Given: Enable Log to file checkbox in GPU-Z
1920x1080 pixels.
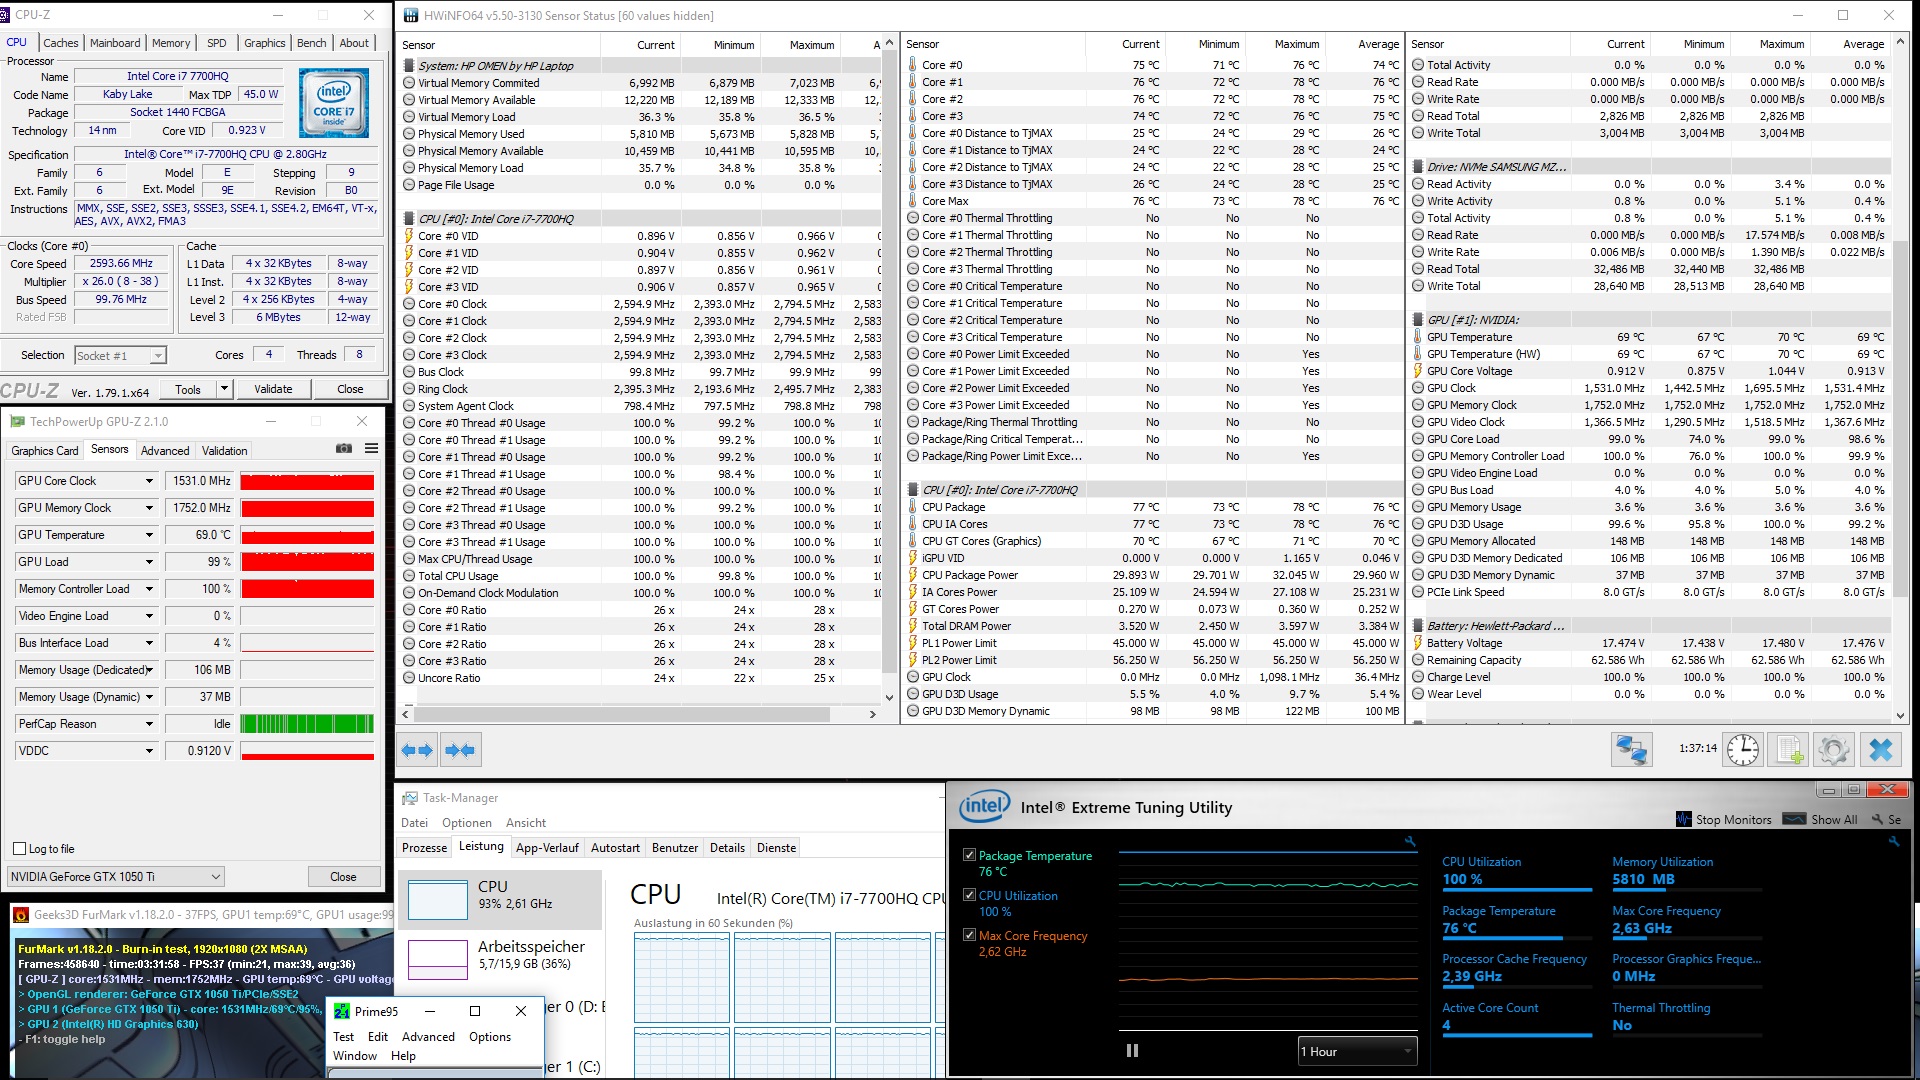Looking at the screenshot, I should (19, 849).
